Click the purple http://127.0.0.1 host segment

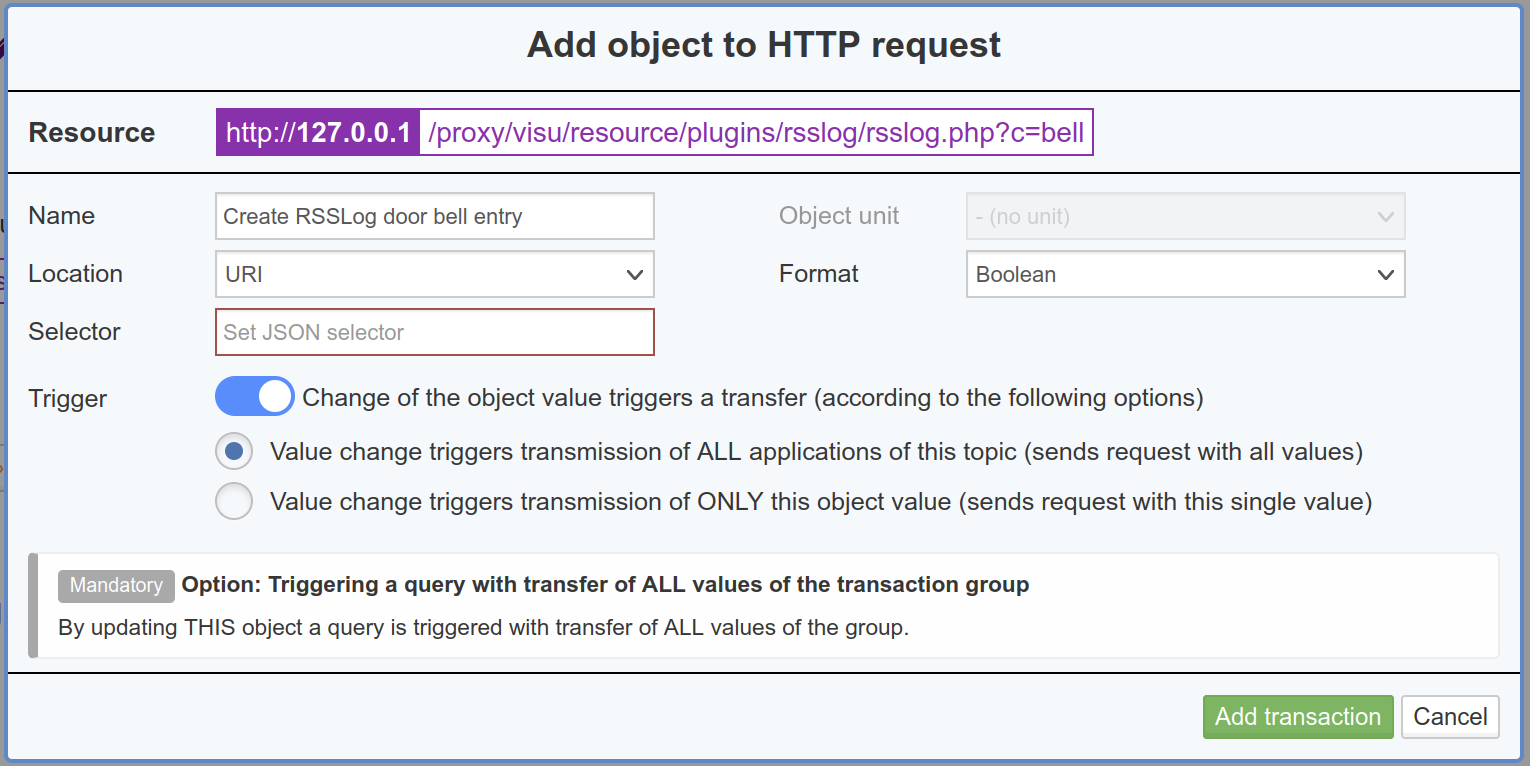(318, 133)
